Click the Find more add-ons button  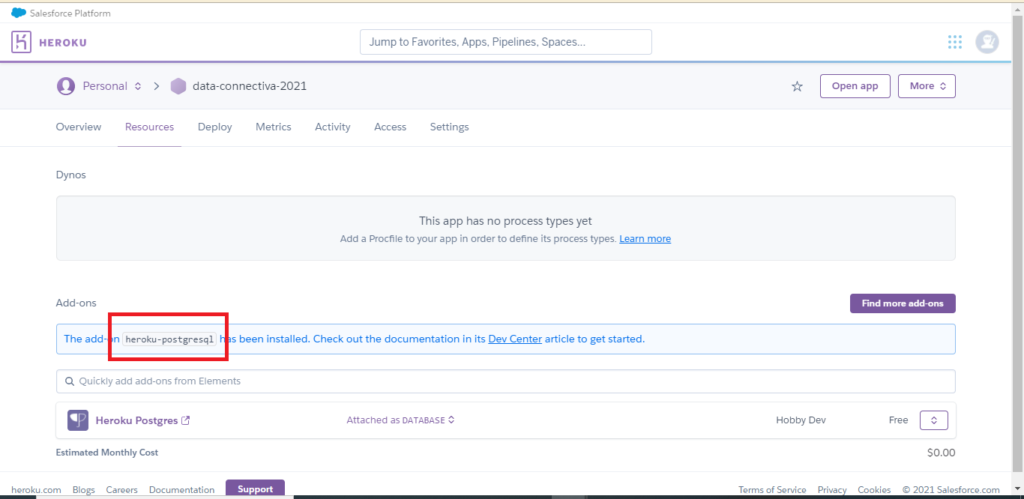[903, 304]
